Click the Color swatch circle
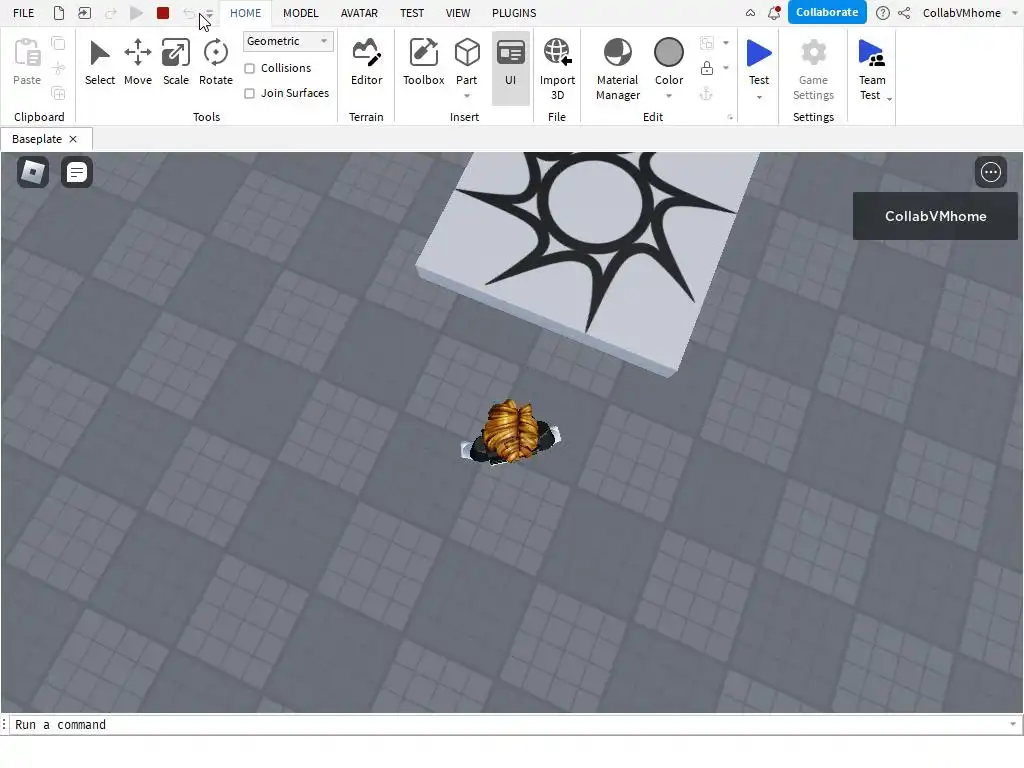Screen dimensions: 1024x768 click(669, 52)
